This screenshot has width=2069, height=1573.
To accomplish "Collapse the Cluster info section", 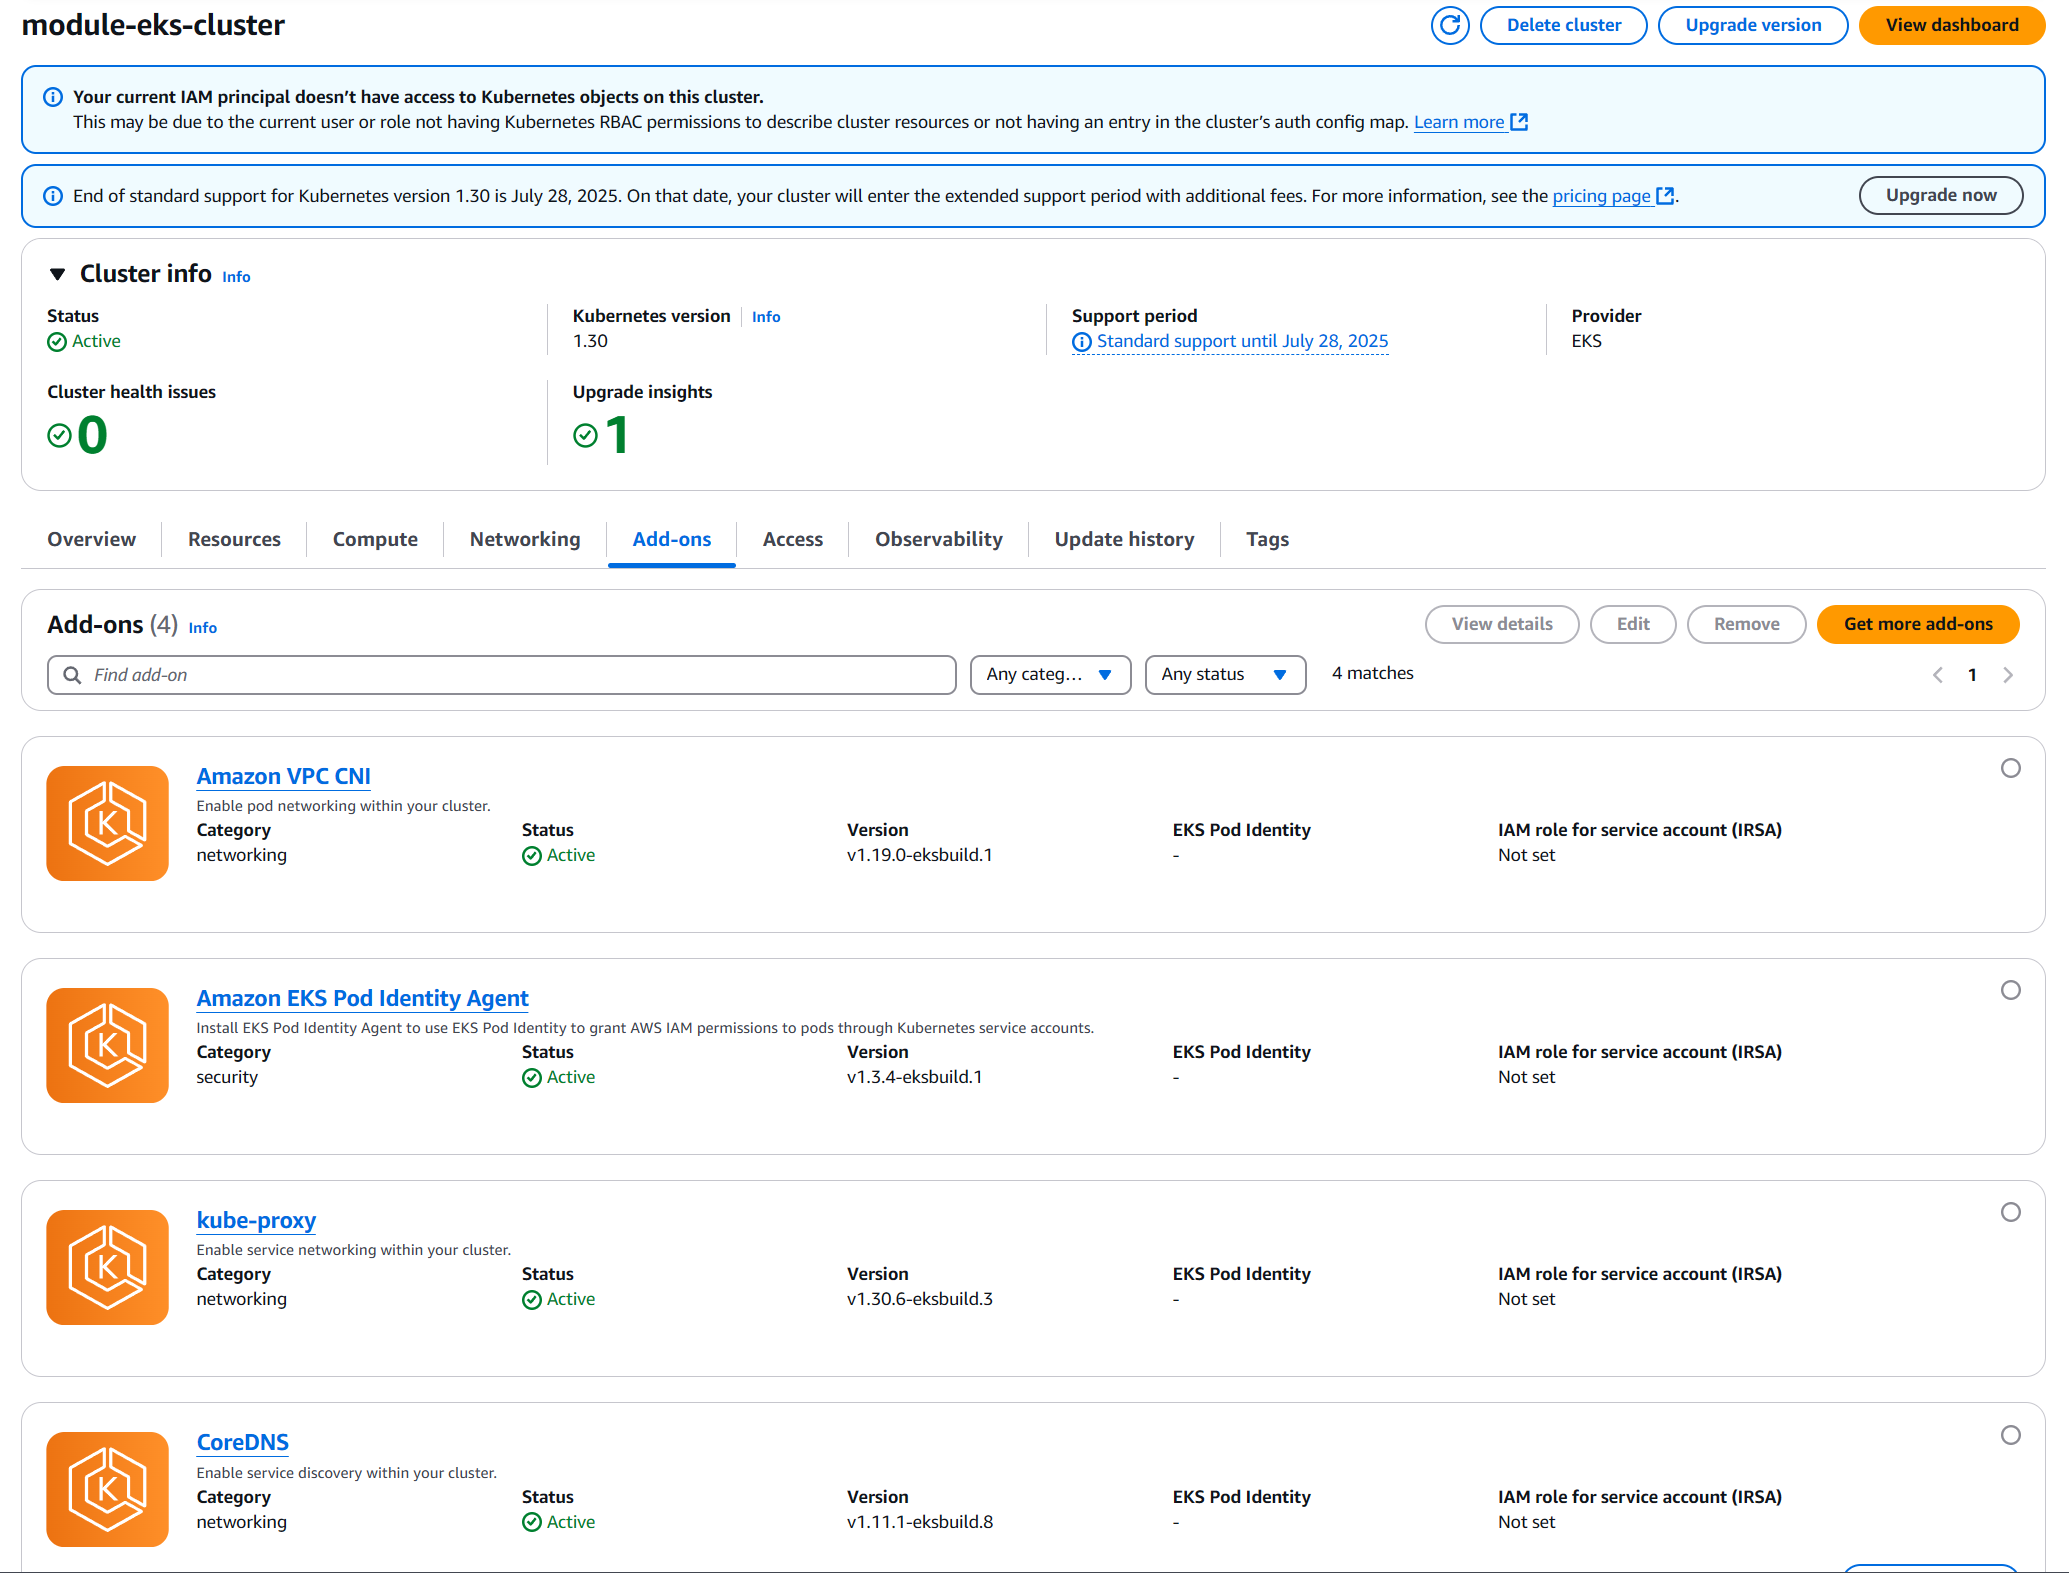I will [x=58, y=274].
